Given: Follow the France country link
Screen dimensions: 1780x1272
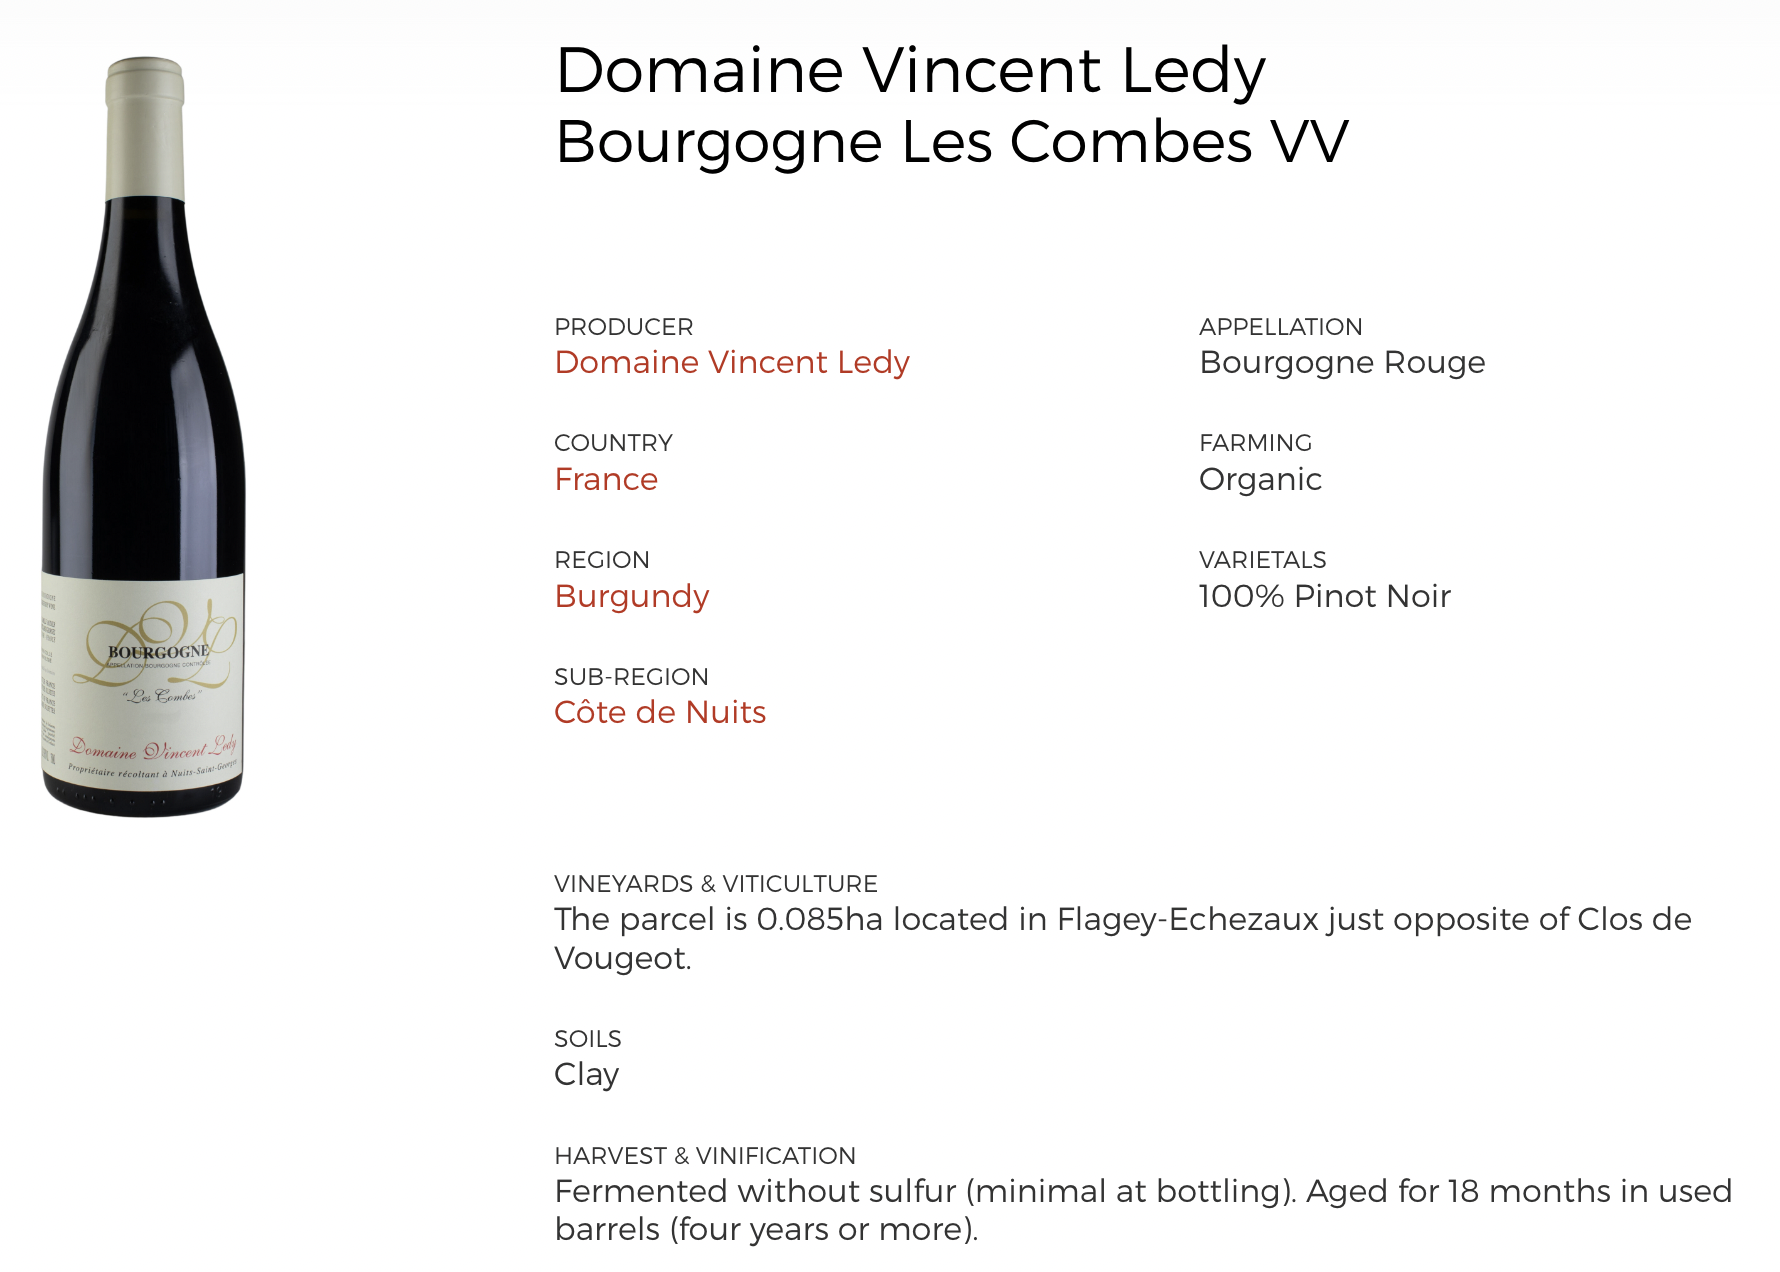Looking at the screenshot, I should tap(606, 480).
